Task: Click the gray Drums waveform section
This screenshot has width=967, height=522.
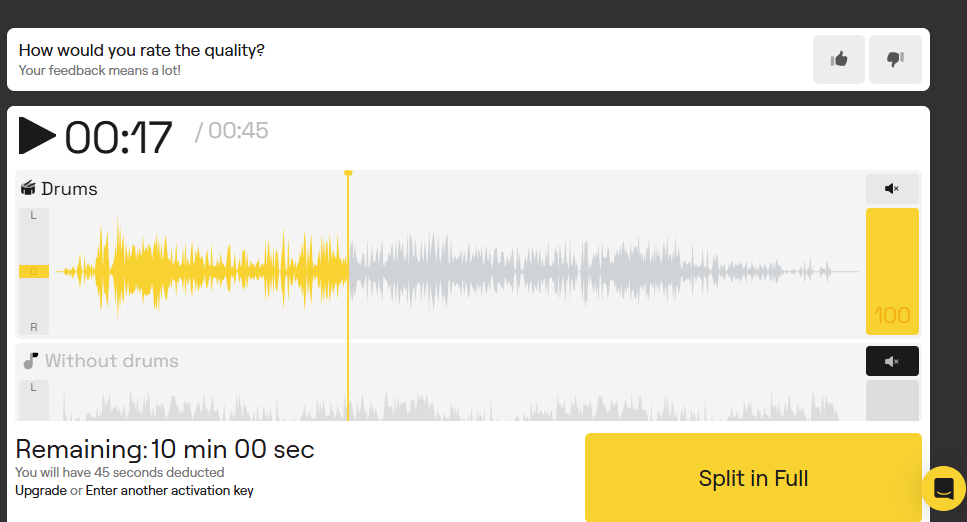Action: click(x=600, y=271)
